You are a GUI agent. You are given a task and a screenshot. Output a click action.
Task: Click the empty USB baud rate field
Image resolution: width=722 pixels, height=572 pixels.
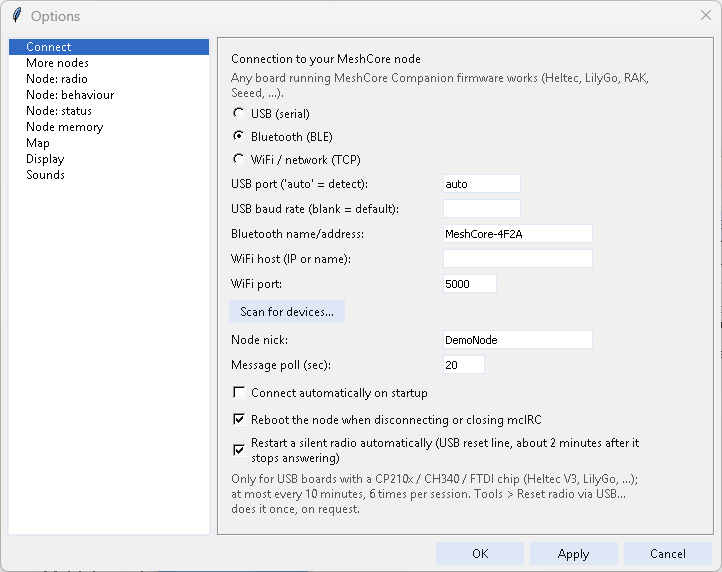pyautogui.click(x=482, y=209)
